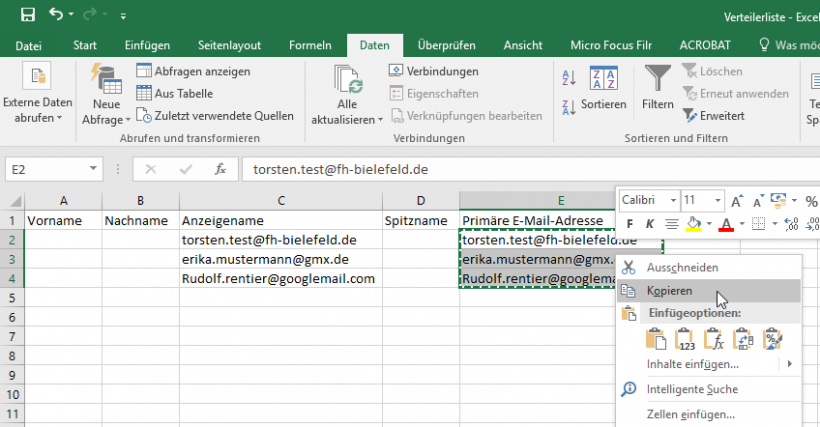Viewport: 820px width, 427px height.
Task: Switch to the Einfügen ribbon tab
Action: click(147, 45)
